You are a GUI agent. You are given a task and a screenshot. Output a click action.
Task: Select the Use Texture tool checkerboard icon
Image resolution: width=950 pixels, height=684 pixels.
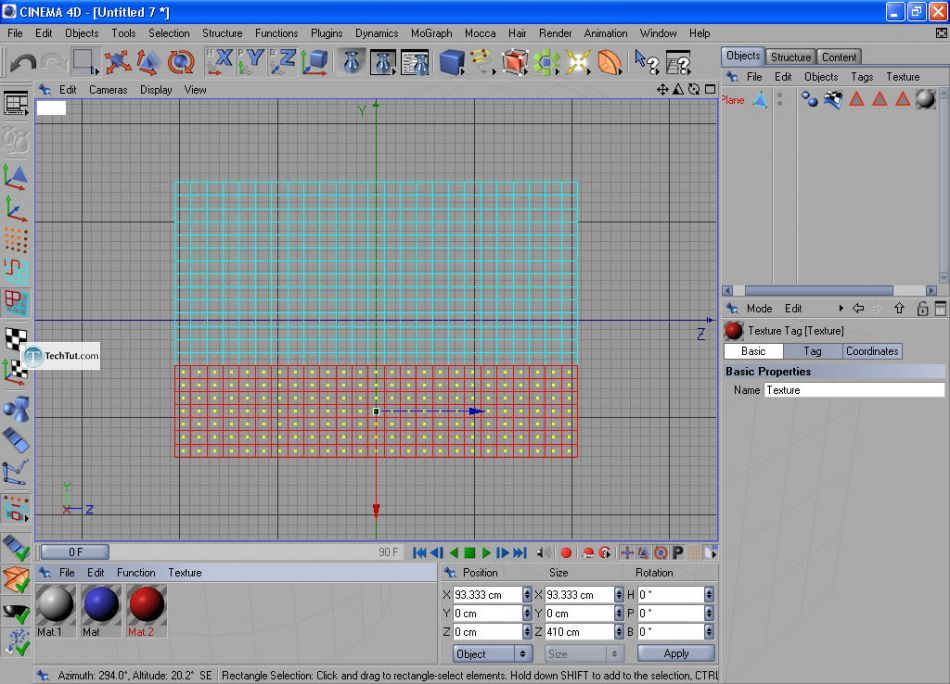tap(16, 338)
